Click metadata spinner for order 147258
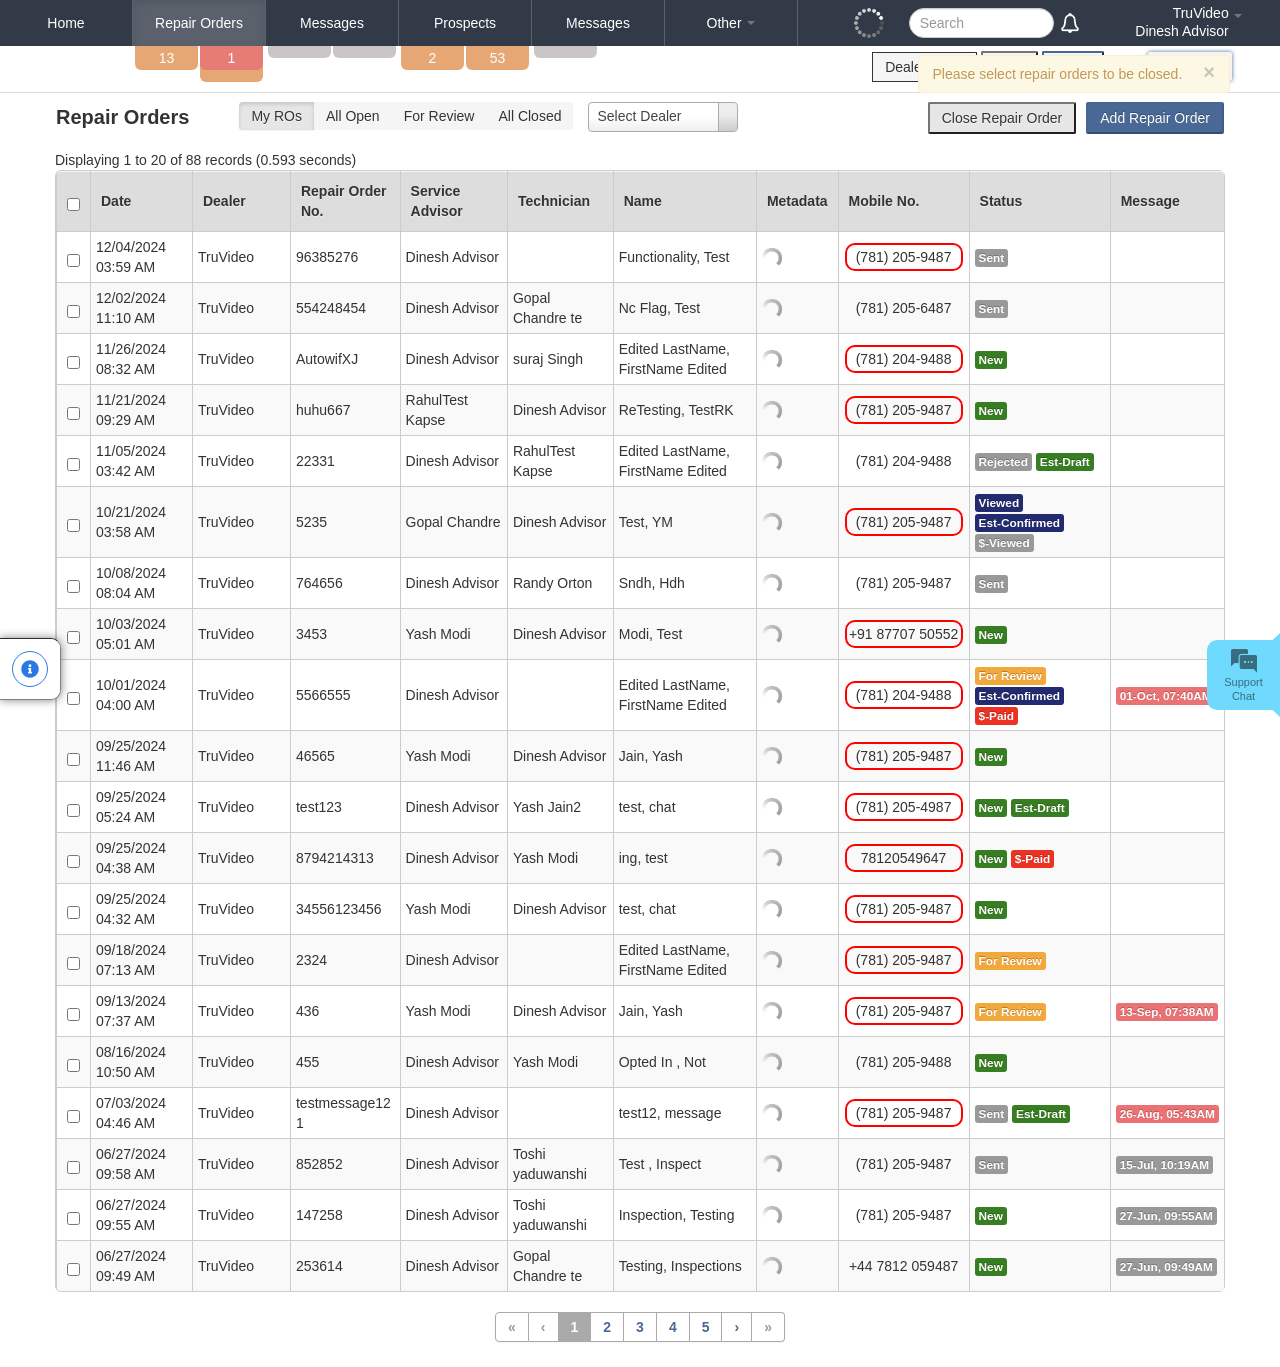Screen dimensions: 1280x1367 click(772, 1215)
